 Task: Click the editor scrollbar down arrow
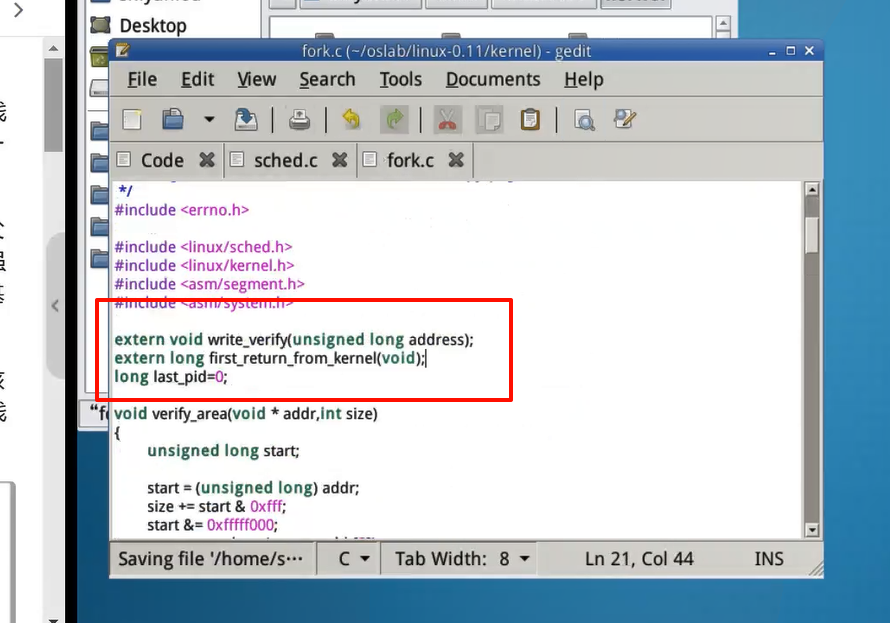pos(811,530)
